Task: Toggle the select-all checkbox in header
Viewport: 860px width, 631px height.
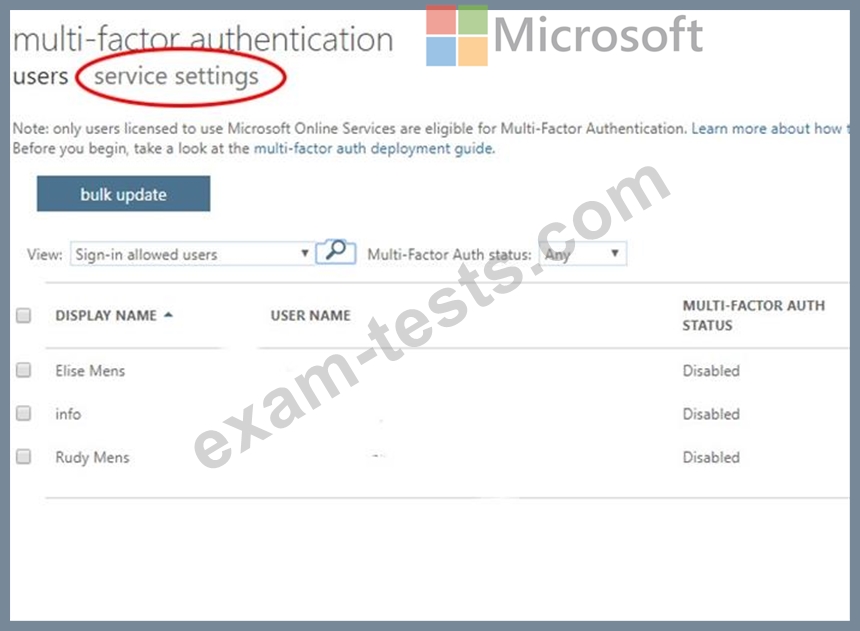Action: pos(24,316)
